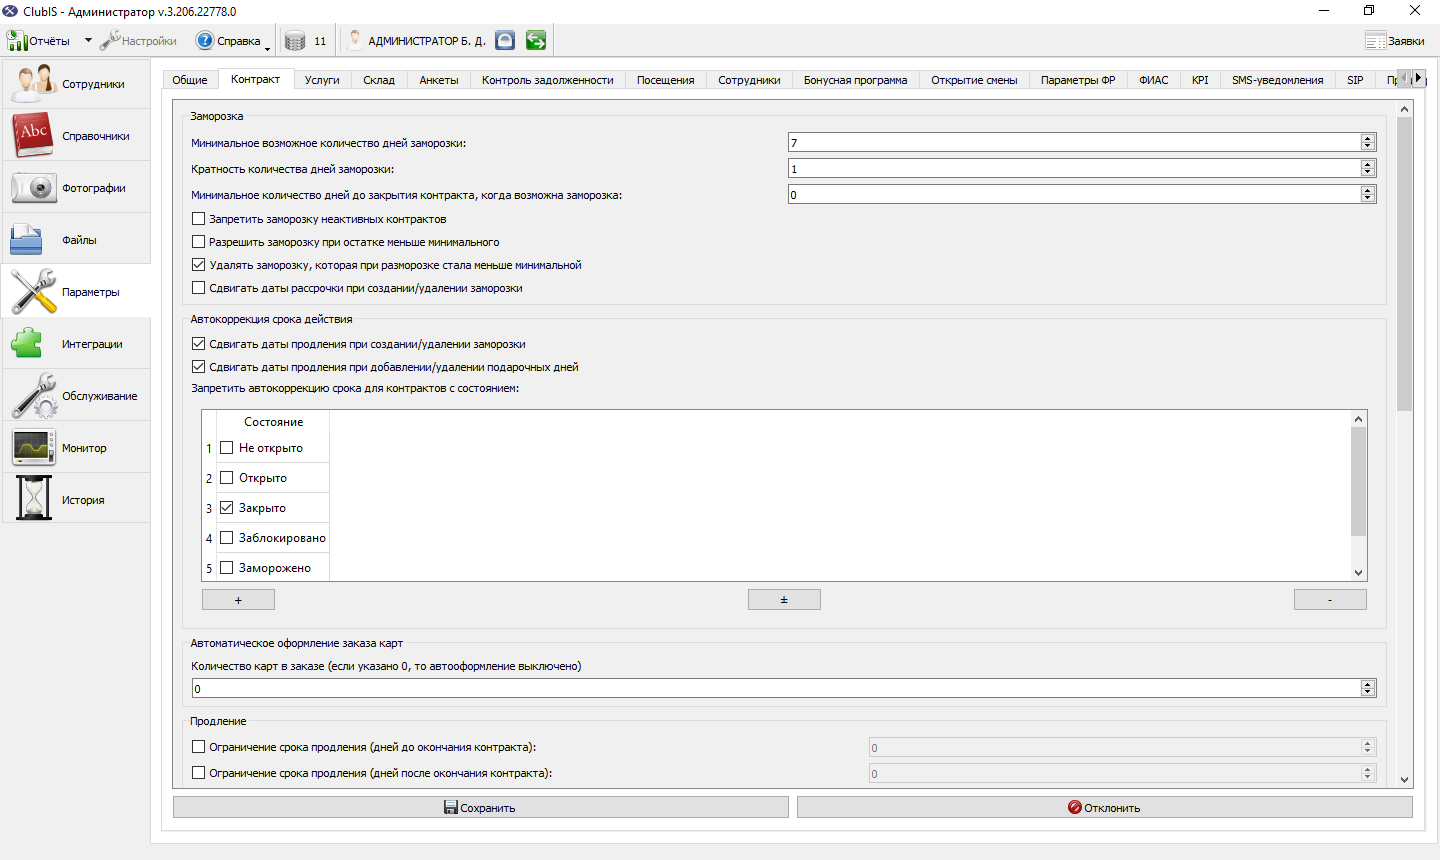Click the administrator user avatar icon
This screenshot has height=860, width=1440.
(x=355, y=40)
